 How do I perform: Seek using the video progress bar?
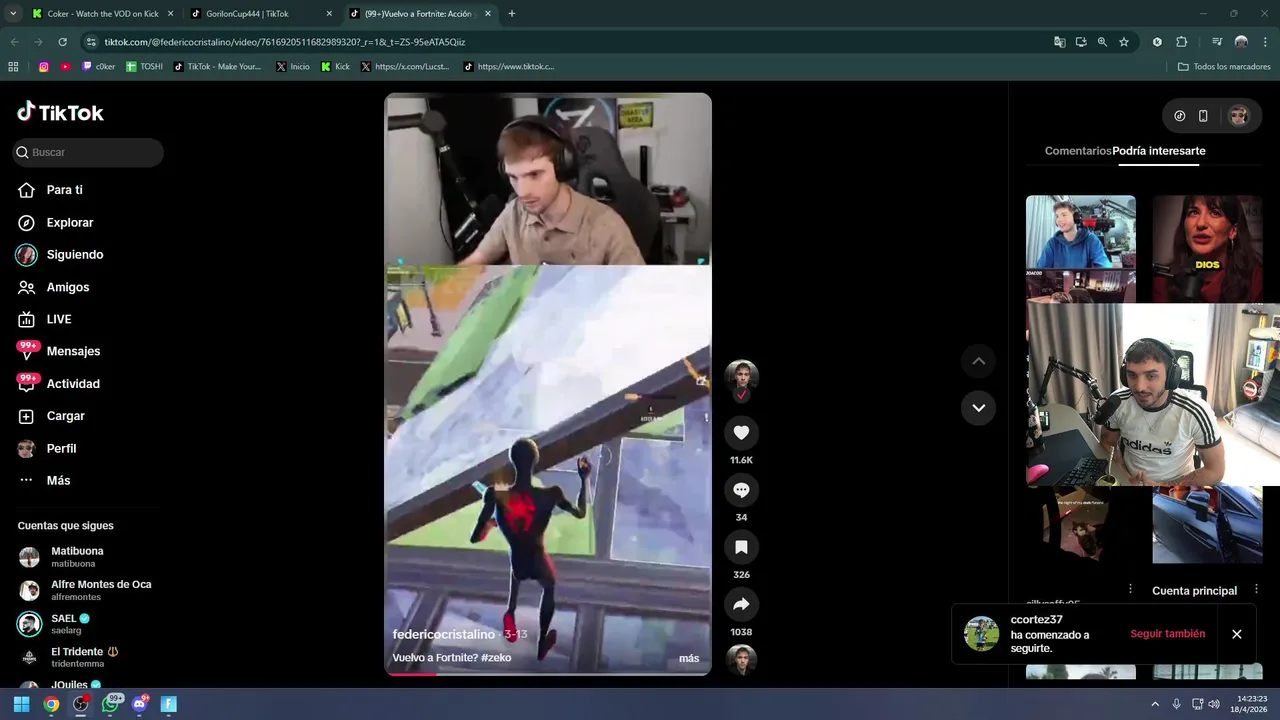point(548,674)
